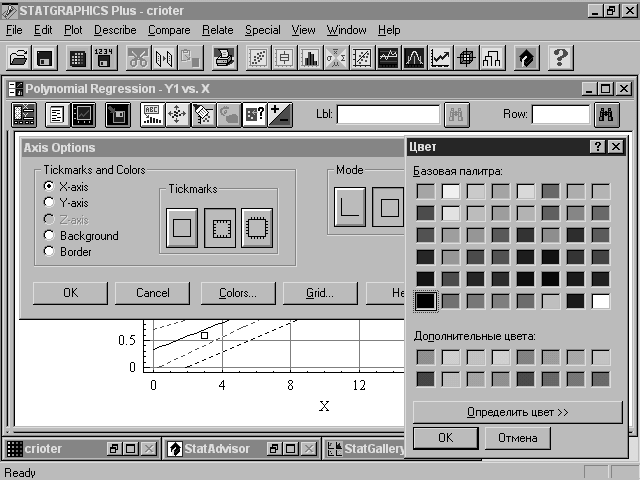
Task: Click the scissors Cut icon
Action: pos(138,58)
